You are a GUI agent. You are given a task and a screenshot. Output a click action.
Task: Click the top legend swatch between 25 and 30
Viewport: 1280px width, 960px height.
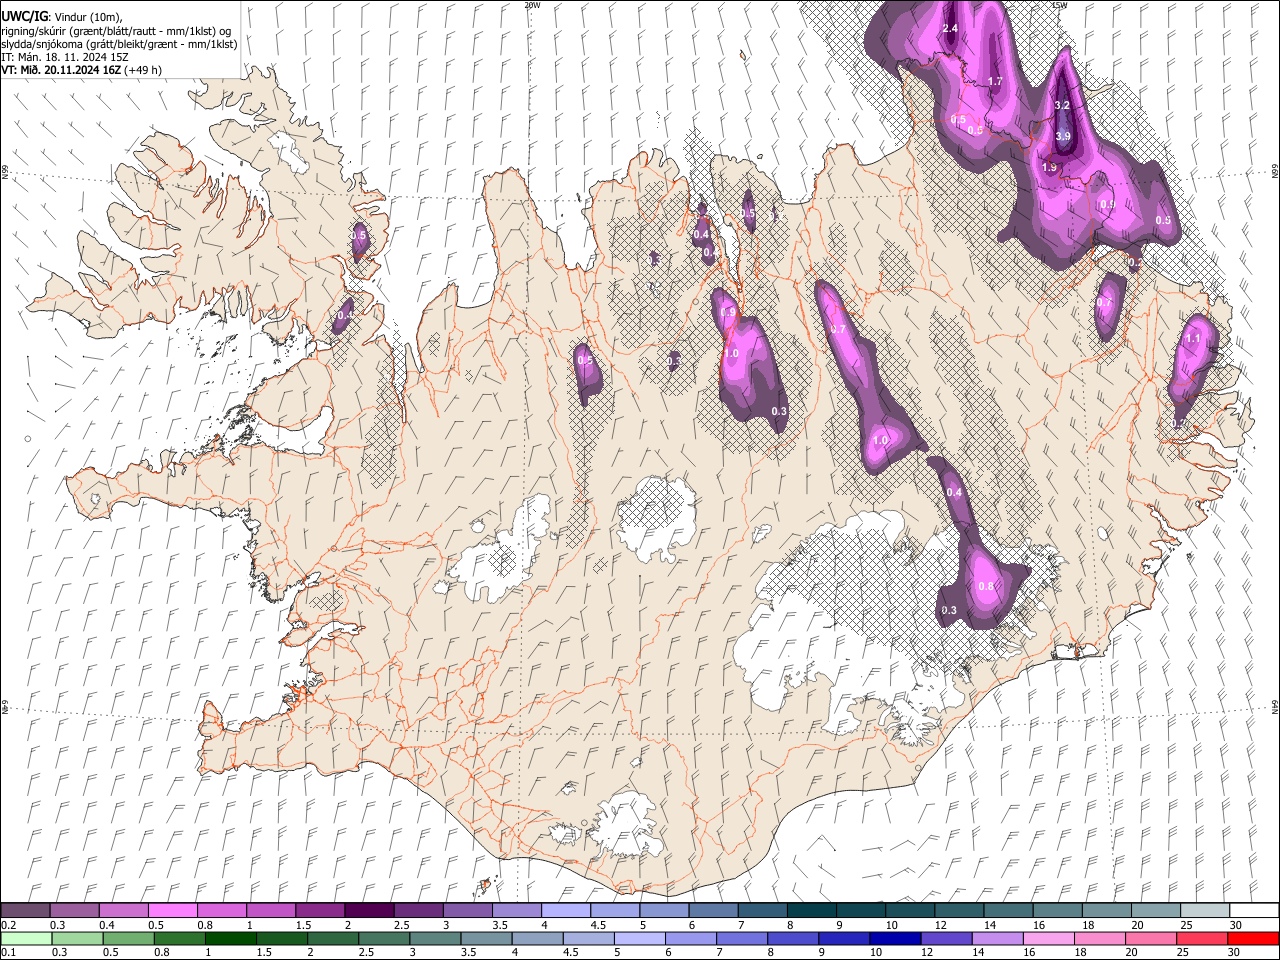point(1205,911)
